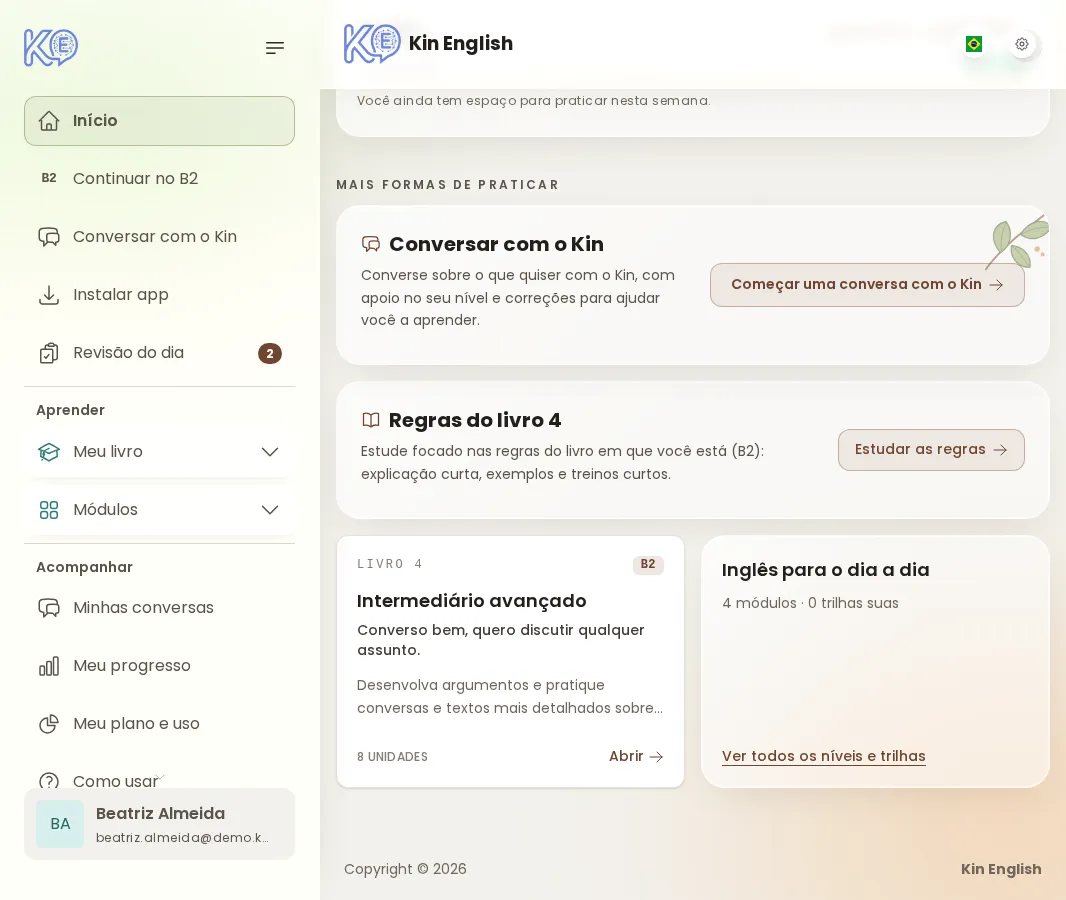
Task: Click the chat icon beside Minhas conversas
Action: pos(49,608)
